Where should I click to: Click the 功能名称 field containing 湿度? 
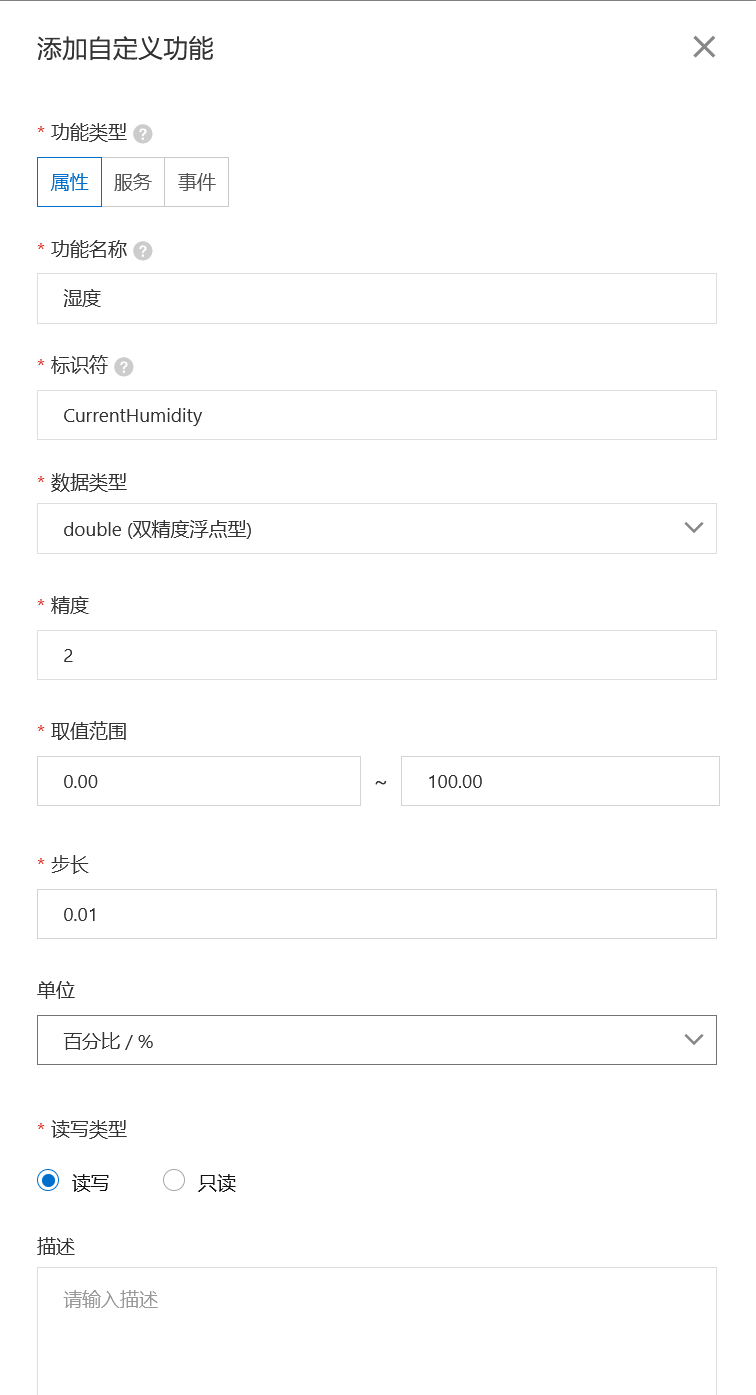click(x=377, y=298)
